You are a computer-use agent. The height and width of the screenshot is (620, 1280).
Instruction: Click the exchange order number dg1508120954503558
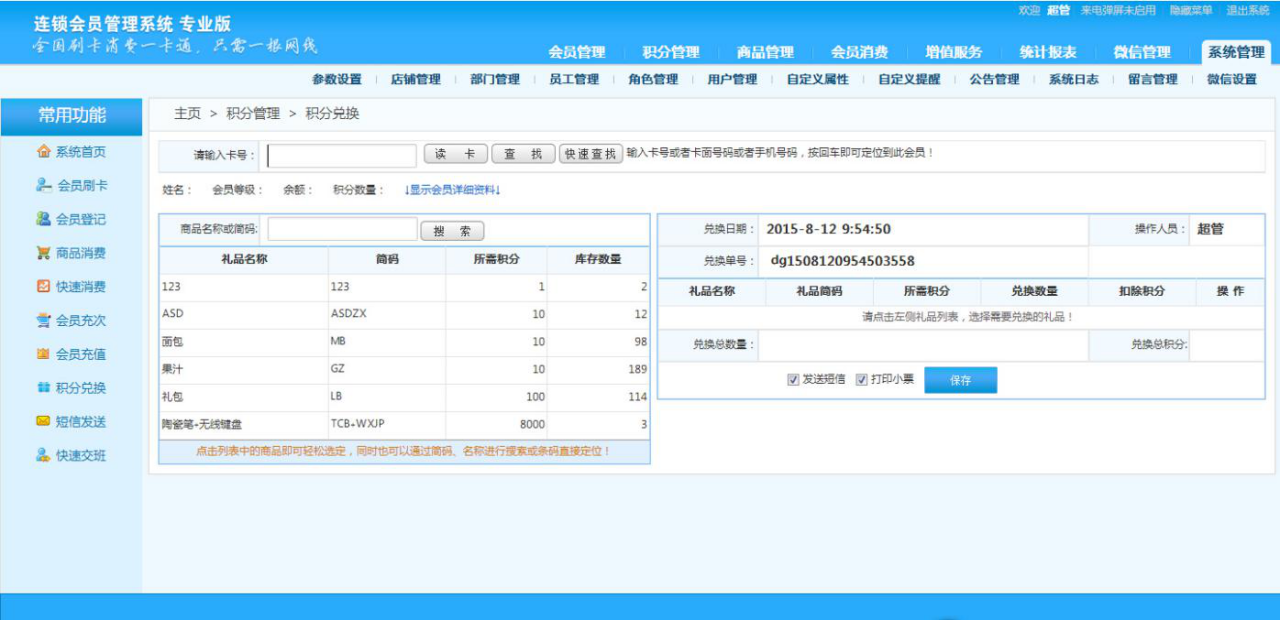pyautogui.click(x=842, y=261)
